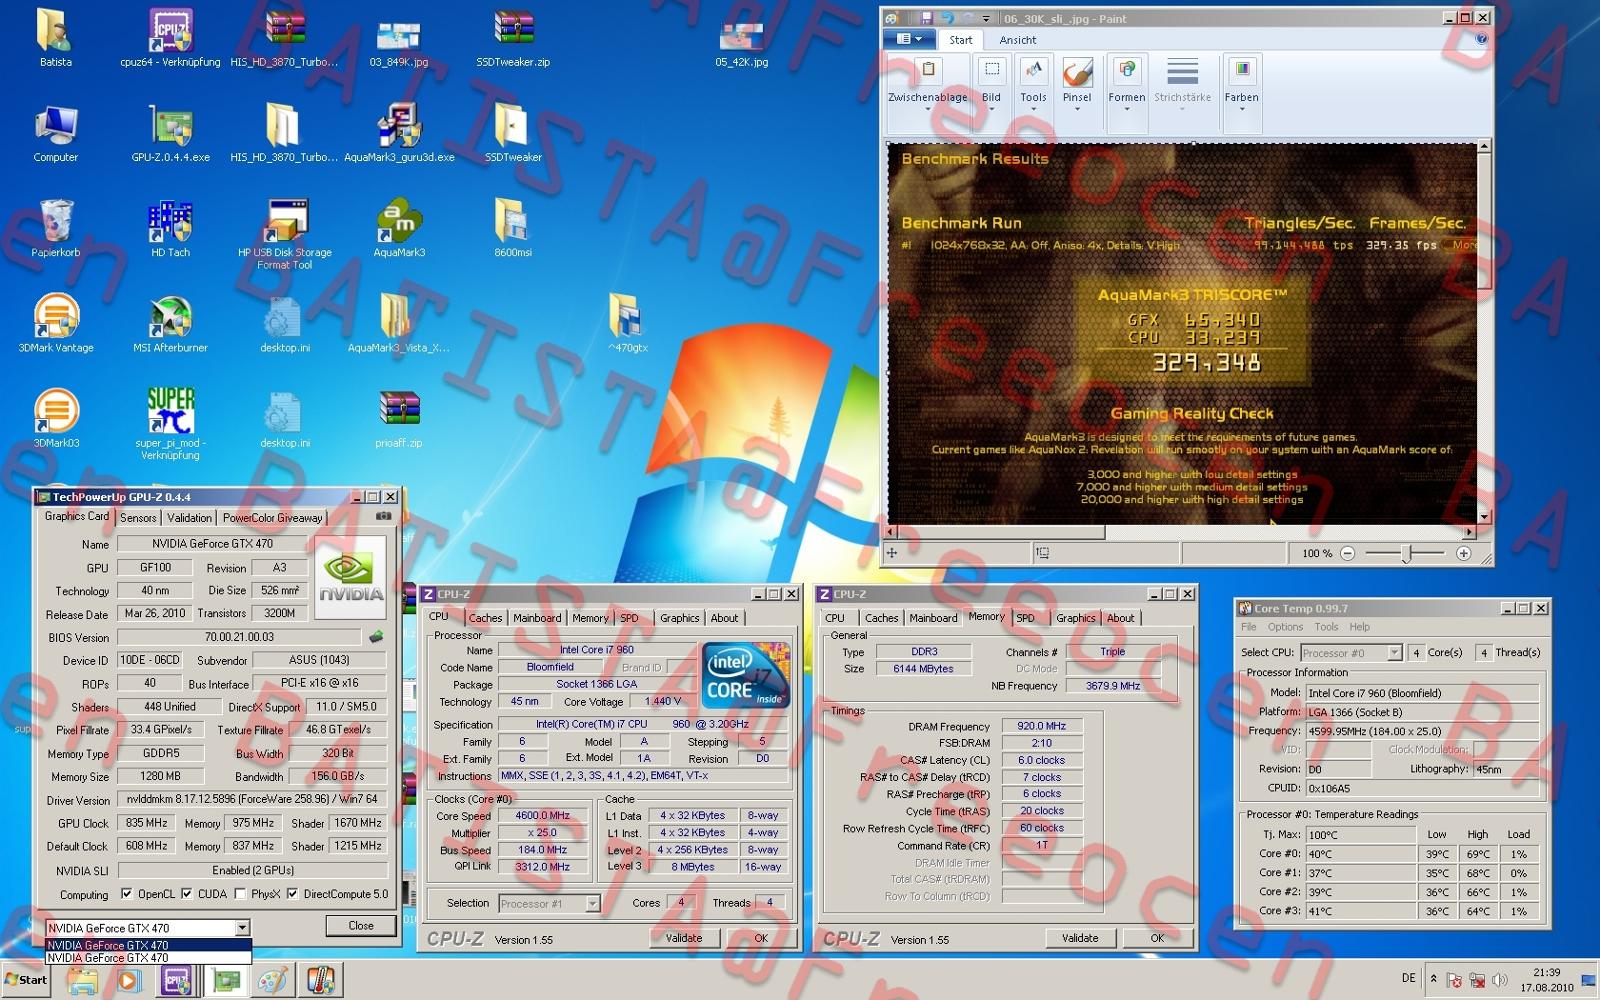This screenshot has width=1600, height=1000.
Task: Open the Validation tab in GPU-Z
Action: tap(189, 518)
